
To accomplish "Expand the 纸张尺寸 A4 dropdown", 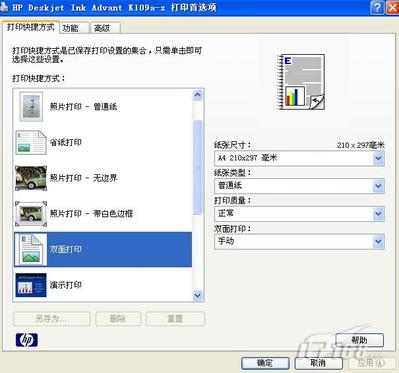I will tap(299, 158).
